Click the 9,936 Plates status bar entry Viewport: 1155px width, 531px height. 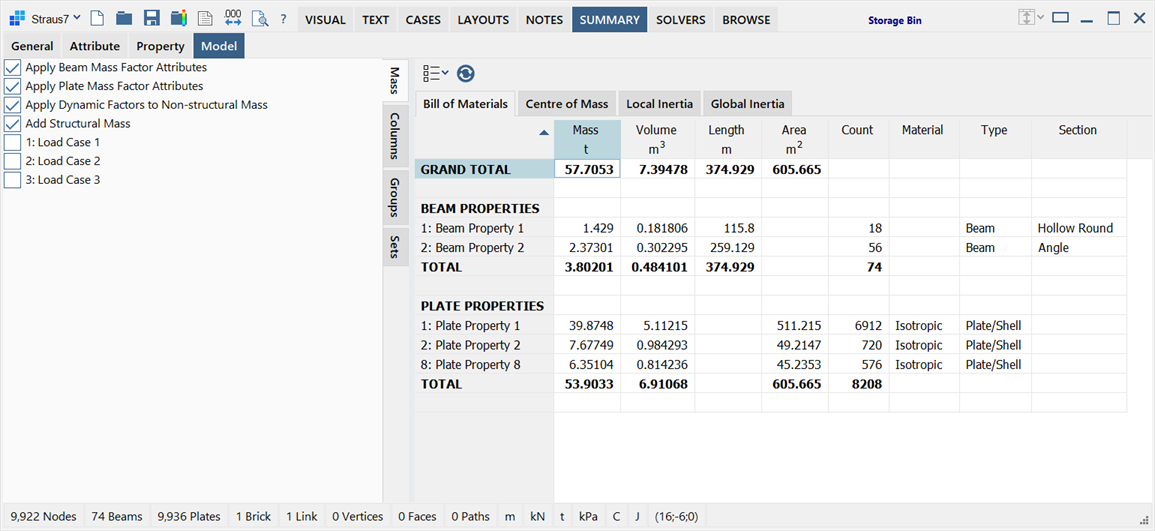click(189, 516)
